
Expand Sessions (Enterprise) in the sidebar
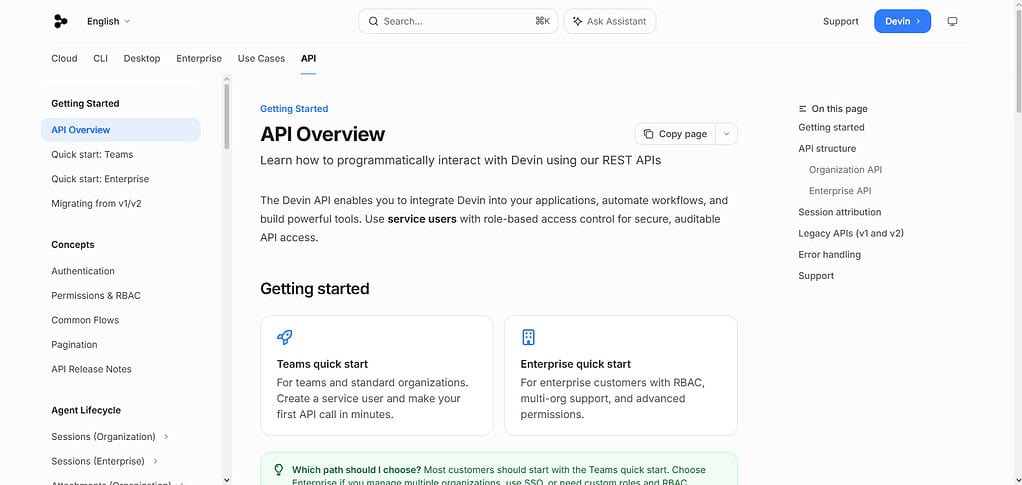click(155, 461)
